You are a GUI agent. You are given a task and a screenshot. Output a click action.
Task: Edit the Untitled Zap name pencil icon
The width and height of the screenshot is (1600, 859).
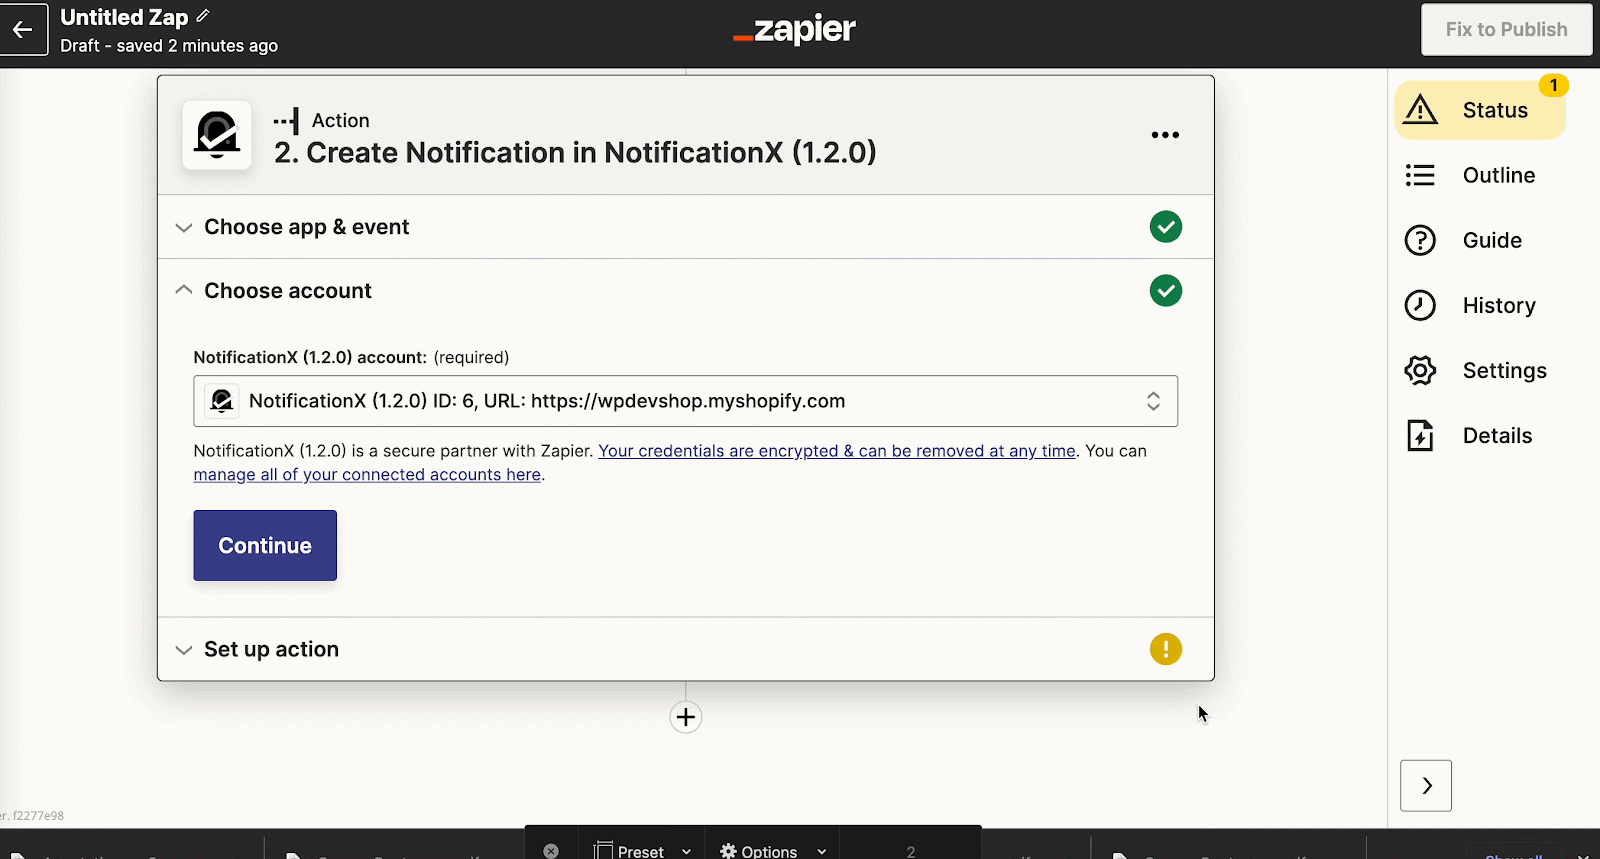click(x=203, y=16)
